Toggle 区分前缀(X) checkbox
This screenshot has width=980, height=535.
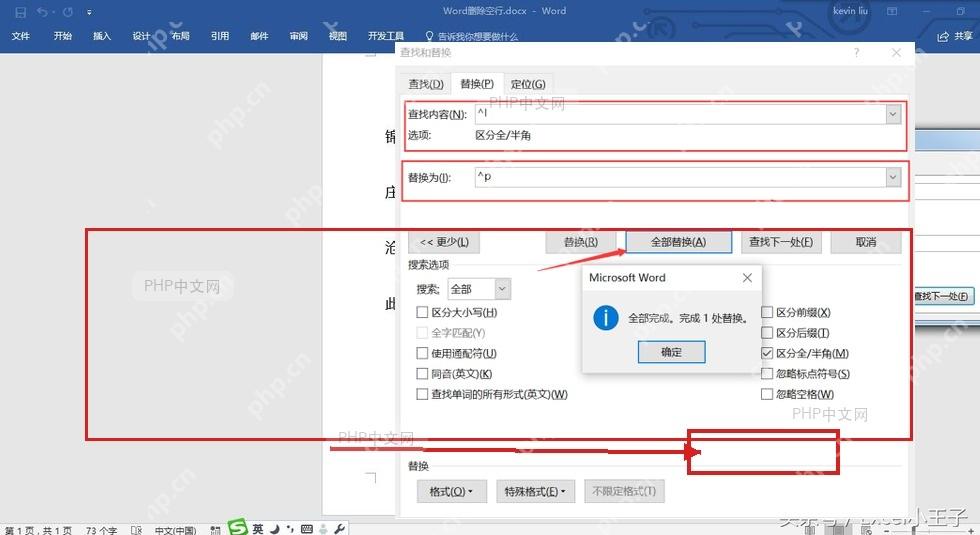coord(767,312)
